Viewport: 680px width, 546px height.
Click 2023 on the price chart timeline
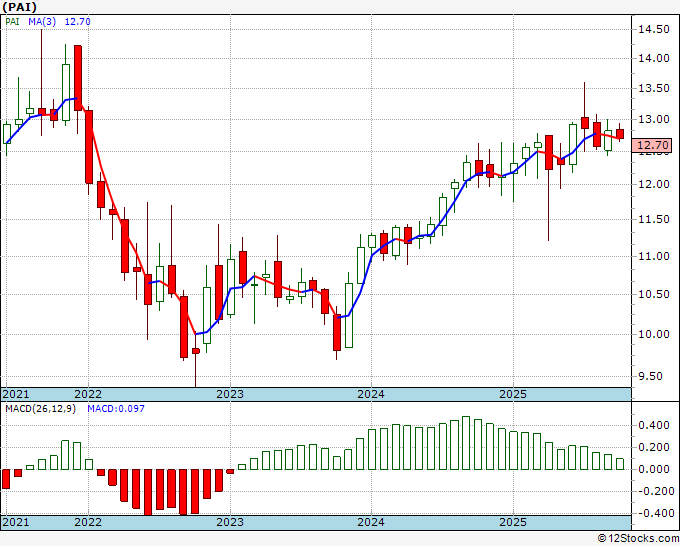230,394
